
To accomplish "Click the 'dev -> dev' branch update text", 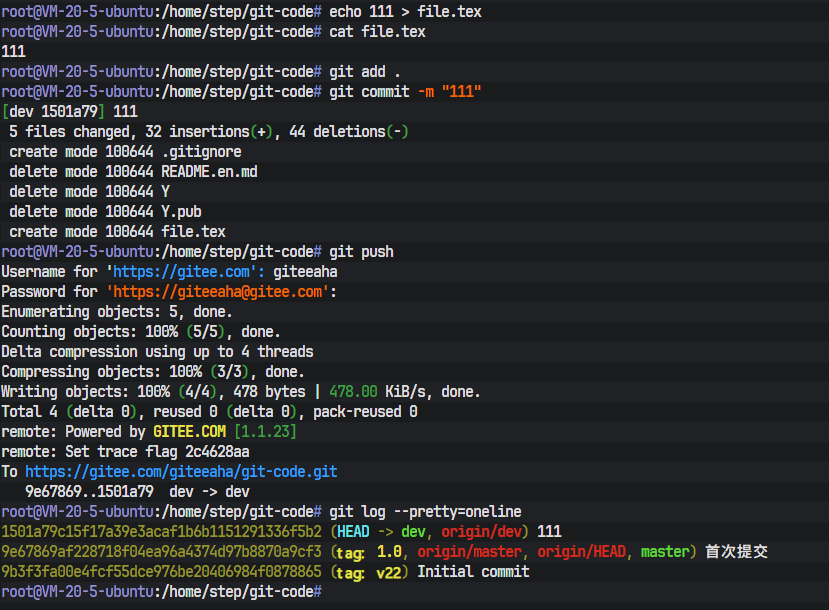I will (209, 491).
